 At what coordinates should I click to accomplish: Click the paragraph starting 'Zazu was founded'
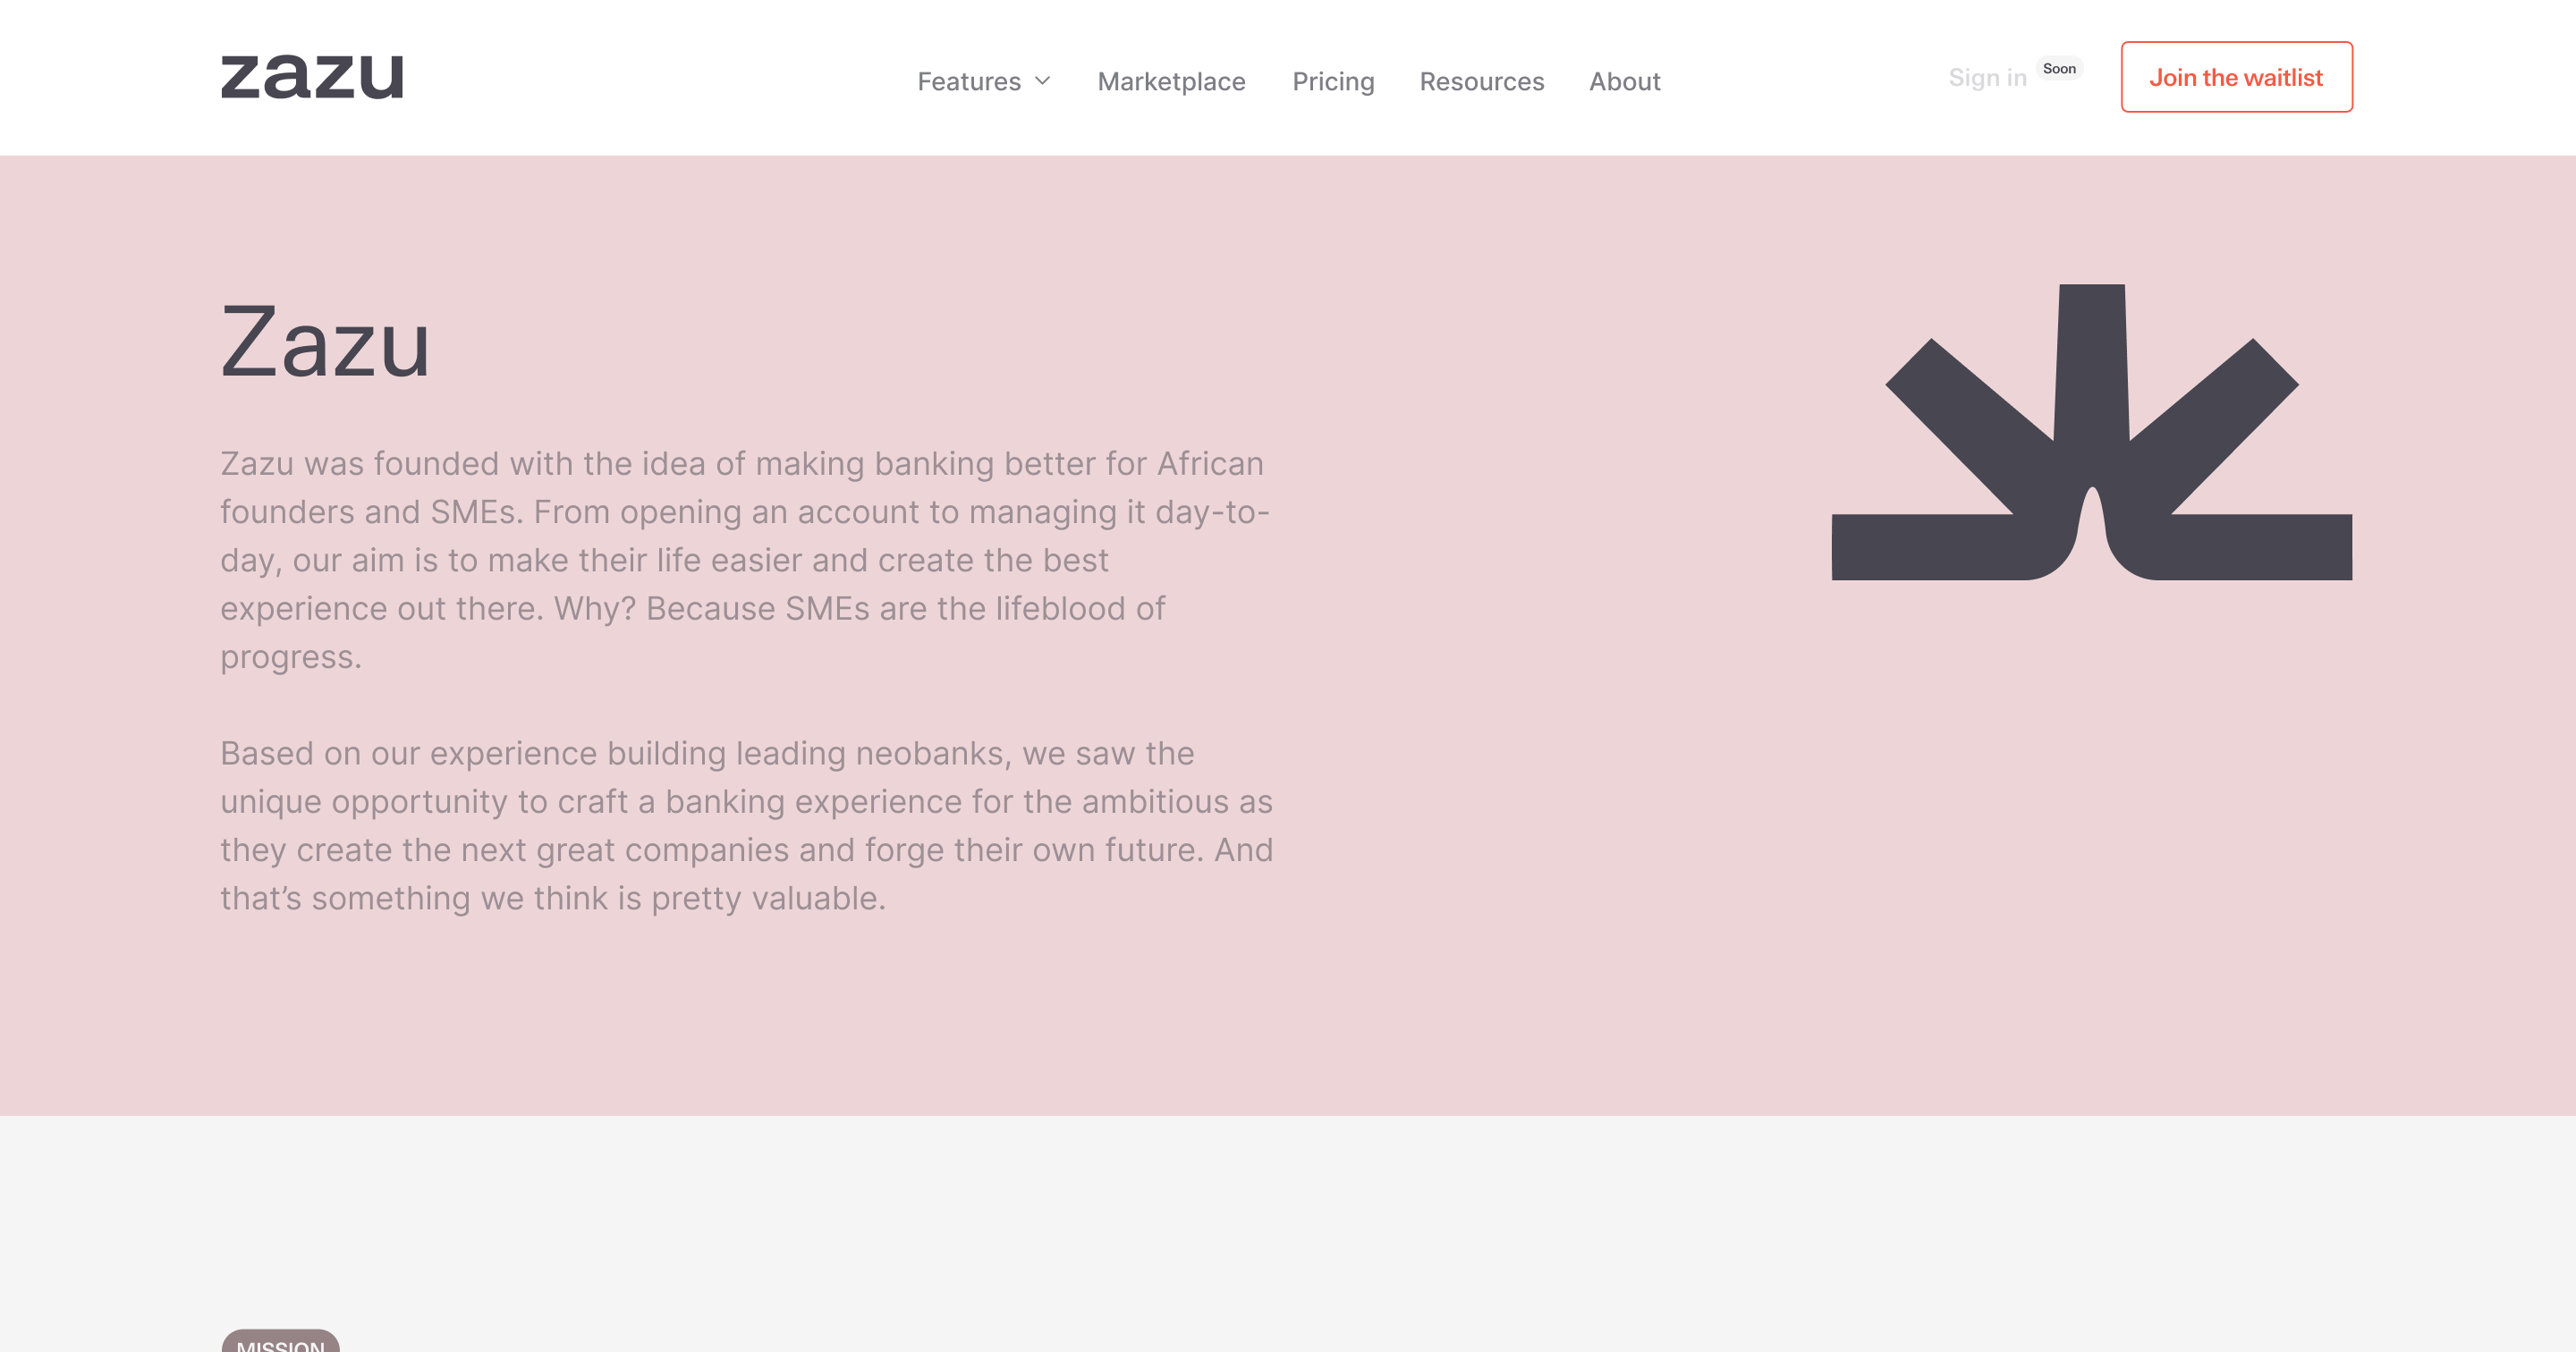pos(745,560)
